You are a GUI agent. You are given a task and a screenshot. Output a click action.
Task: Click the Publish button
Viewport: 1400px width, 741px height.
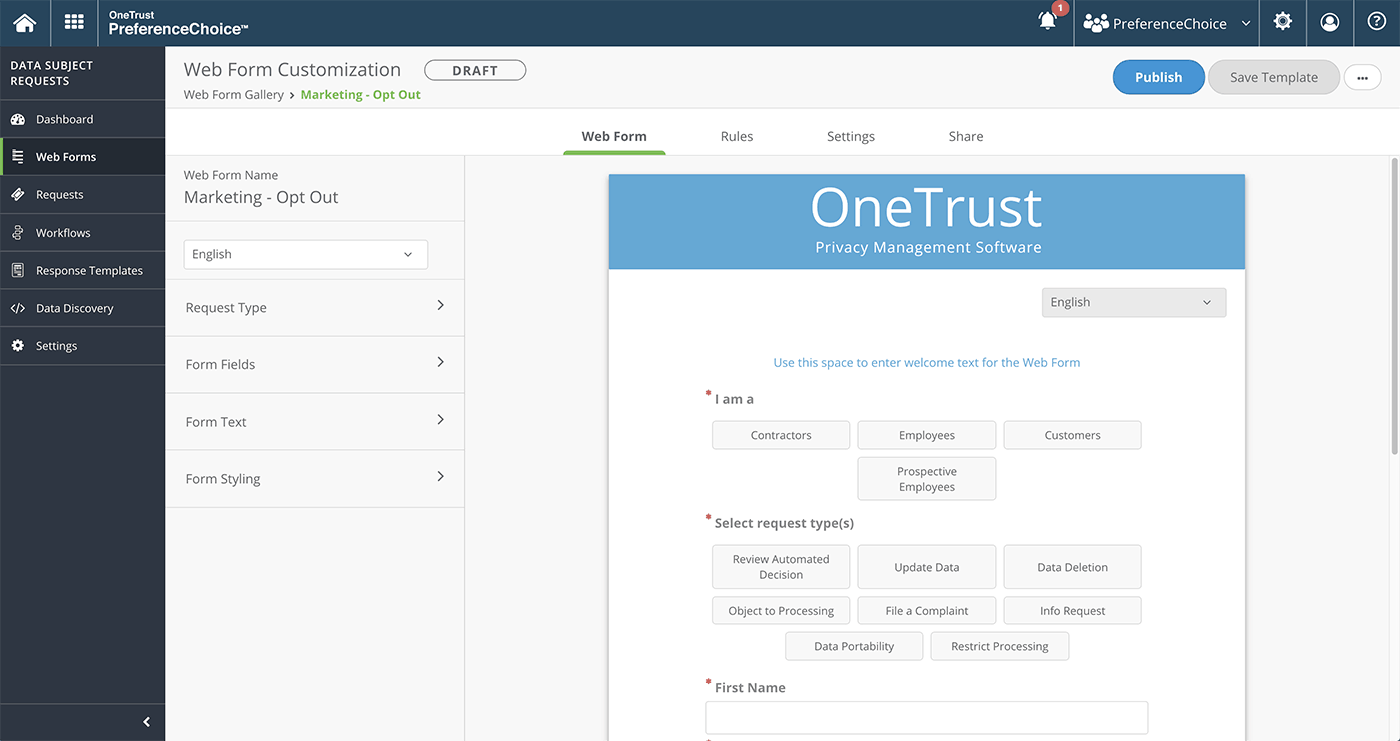coord(1158,77)
